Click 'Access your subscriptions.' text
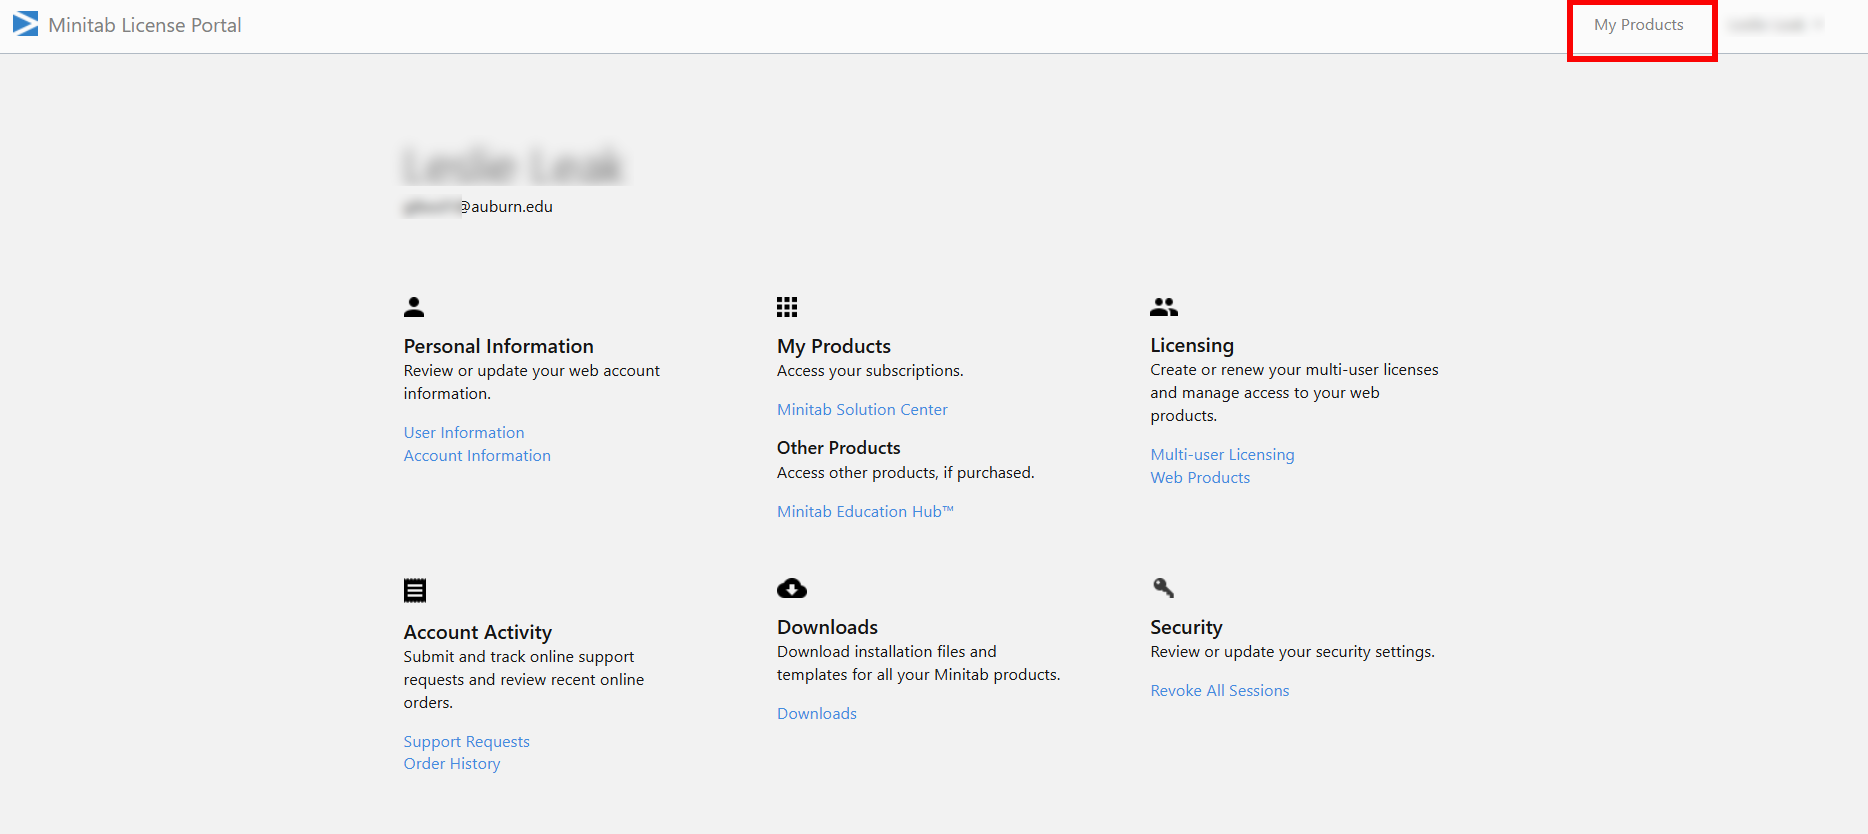 tap(870, 370)
